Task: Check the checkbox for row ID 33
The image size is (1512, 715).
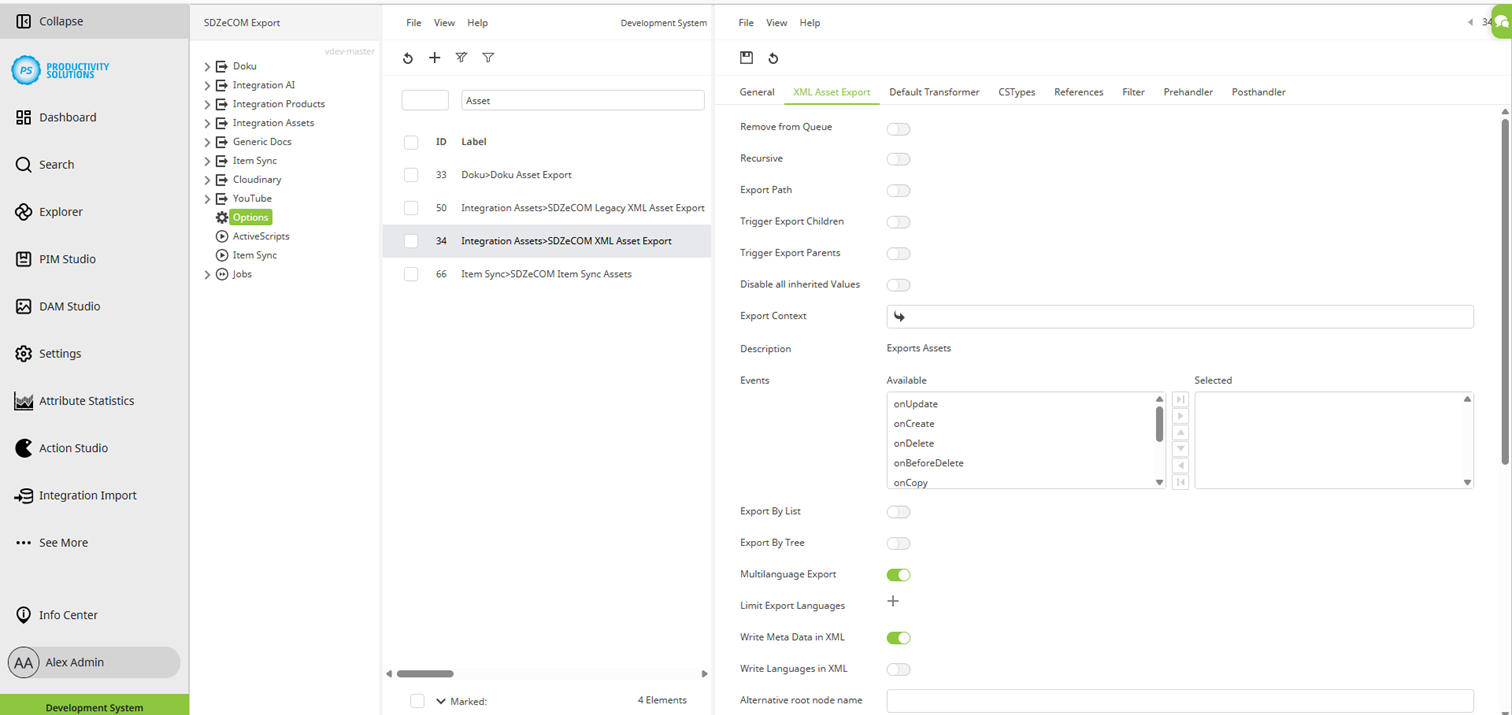Action: pyautogui.click(x=411, y=175)
